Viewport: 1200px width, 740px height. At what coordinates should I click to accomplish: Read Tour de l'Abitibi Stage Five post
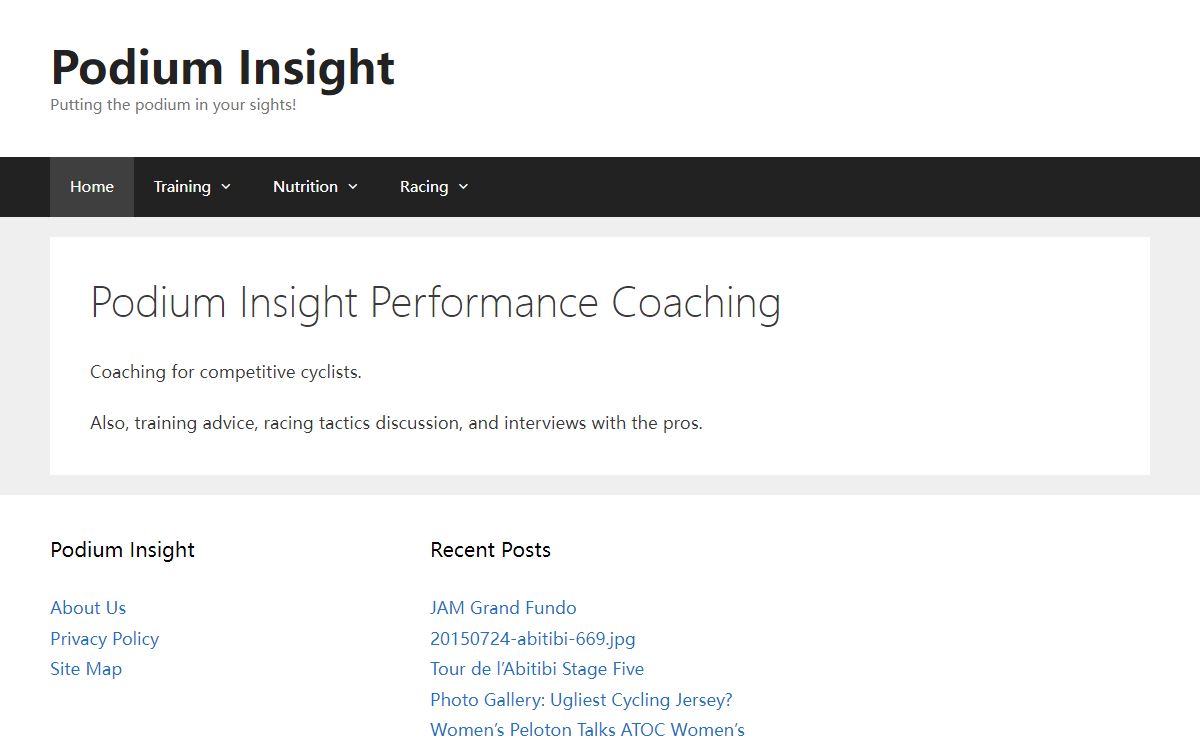pos(537,669)
